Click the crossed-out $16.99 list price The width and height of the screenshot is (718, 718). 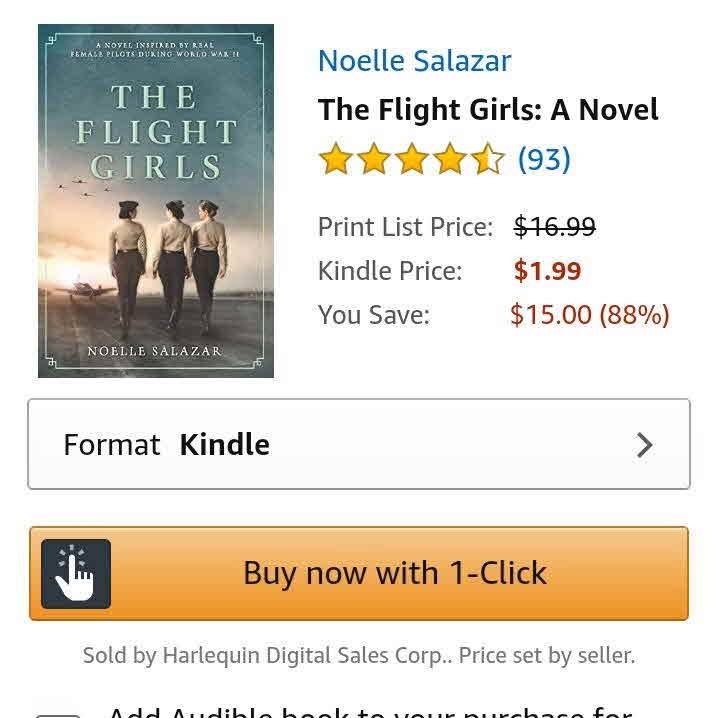554,227
